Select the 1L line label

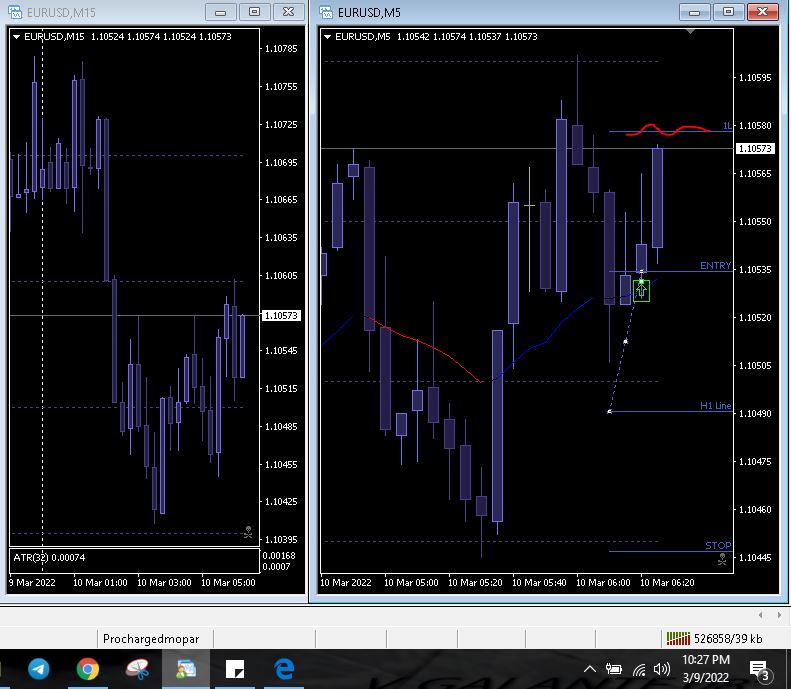point(727,126)
